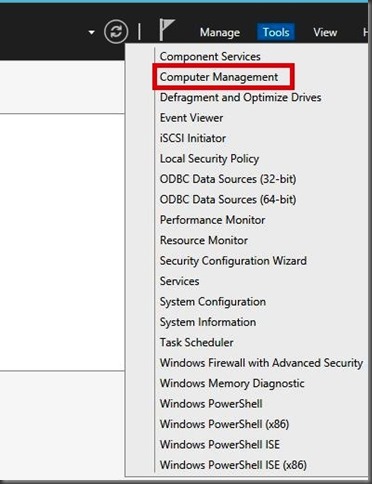372x484 pixels.
Task: Open the notifications flag icon
Action: coord(167,30)
